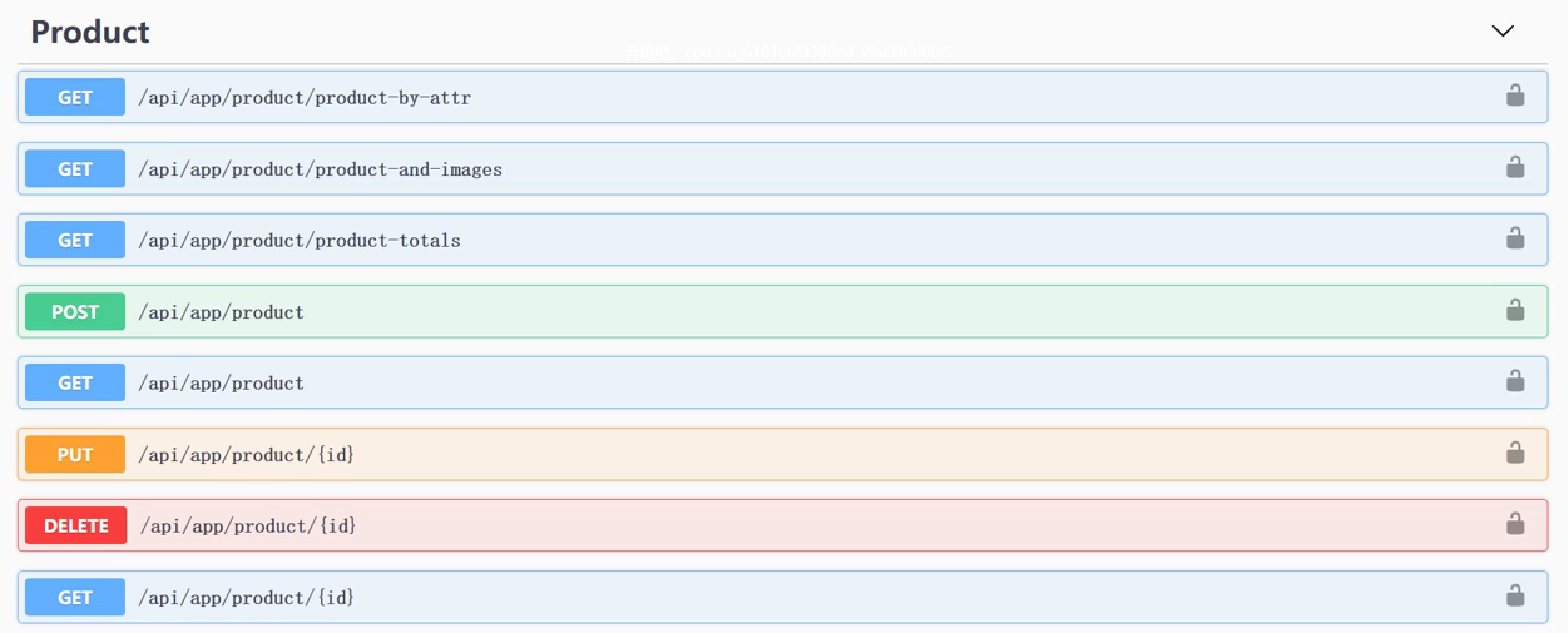
Task: Open PUT row path /api/app/product/{id}
Action: [246, 456]
